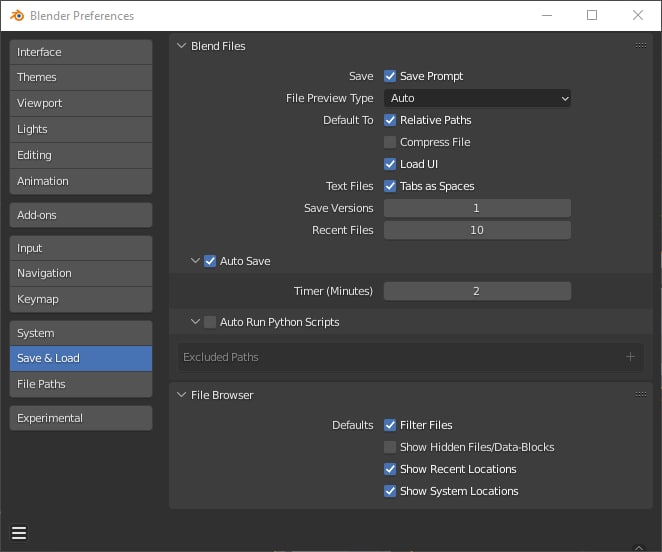This screenshot has height=552, width=662.
Task: Click the Timer (Minutes) value slider
Action: click(477, 291)
